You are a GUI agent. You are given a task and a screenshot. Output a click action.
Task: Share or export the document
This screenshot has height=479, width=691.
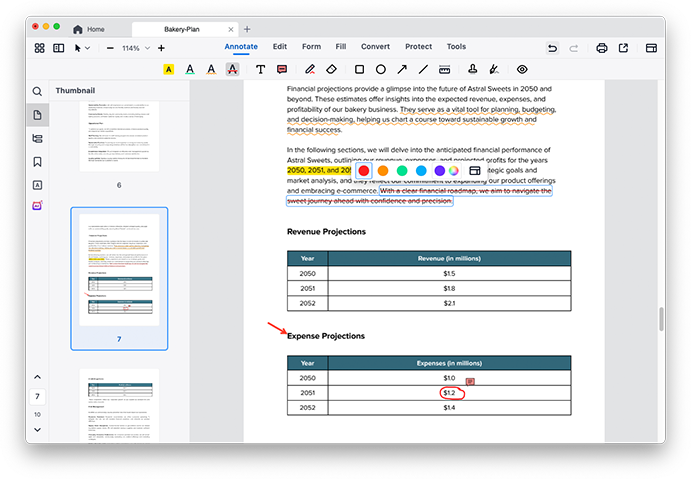tap(623, 48)
